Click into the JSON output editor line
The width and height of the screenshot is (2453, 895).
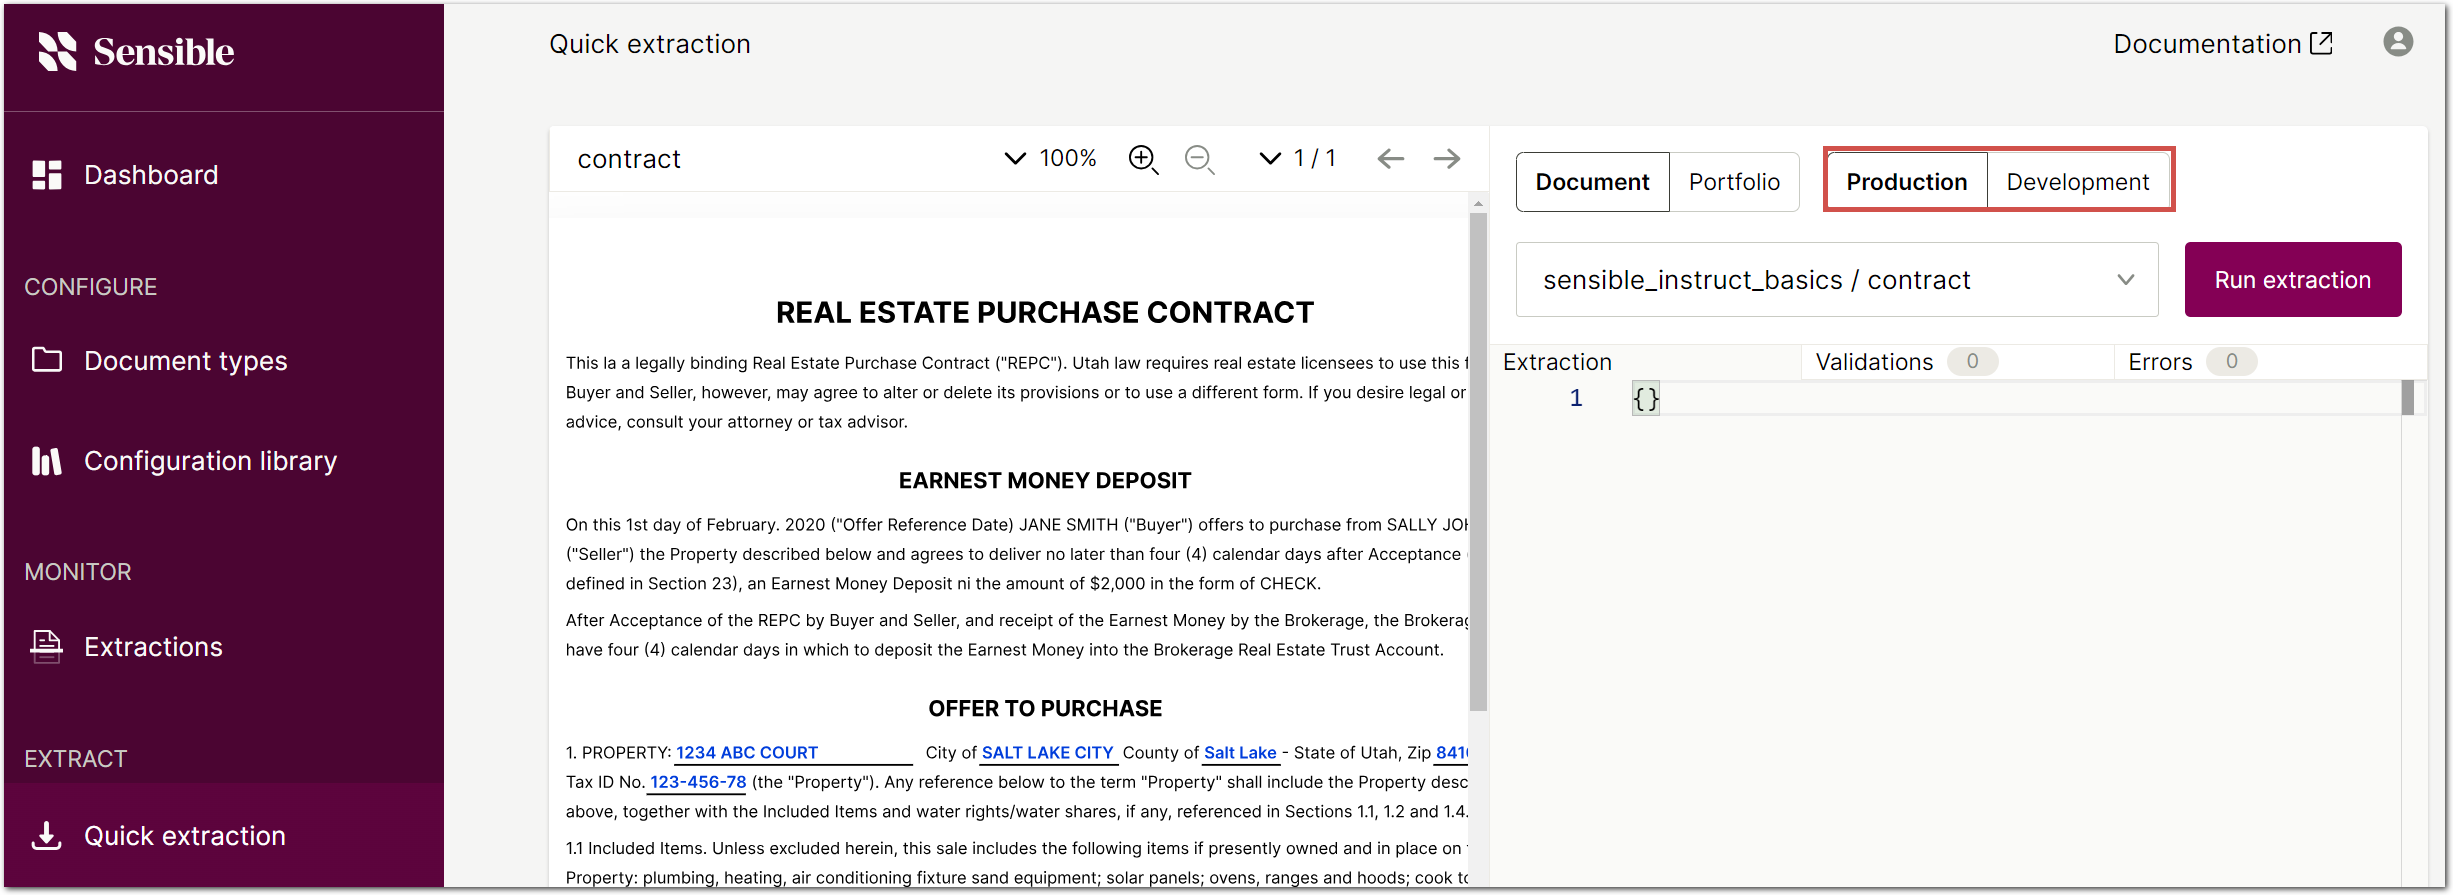2015,398
